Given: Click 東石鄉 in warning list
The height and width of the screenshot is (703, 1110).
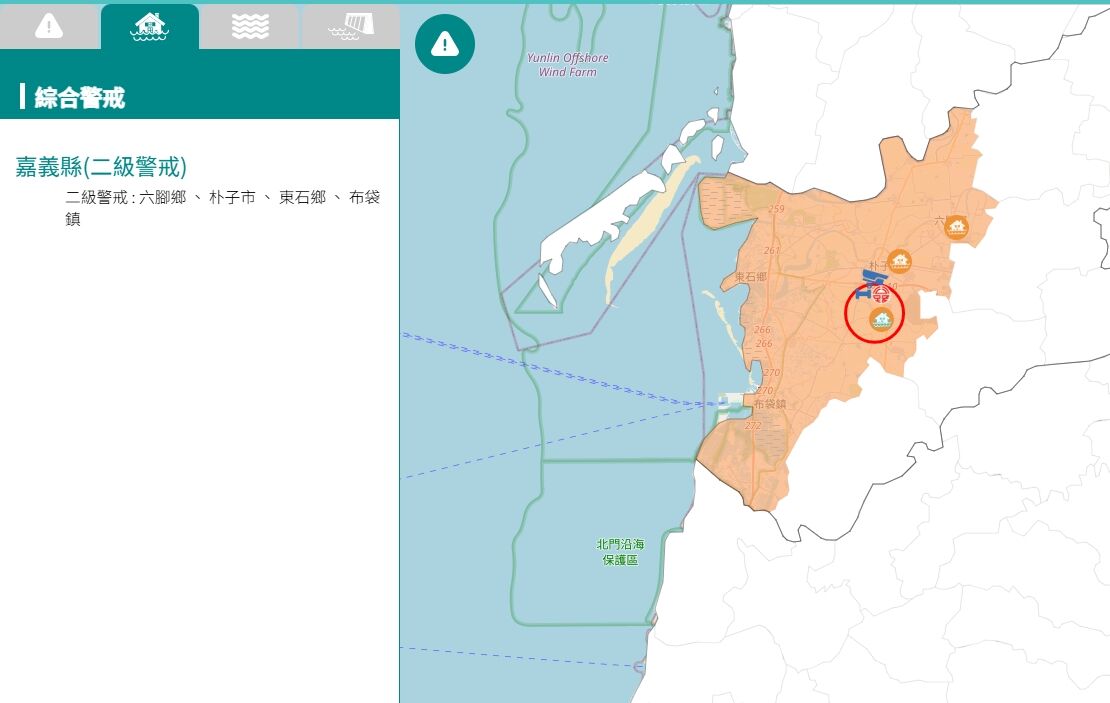Looking at the screenshot, I should point(302,198).
